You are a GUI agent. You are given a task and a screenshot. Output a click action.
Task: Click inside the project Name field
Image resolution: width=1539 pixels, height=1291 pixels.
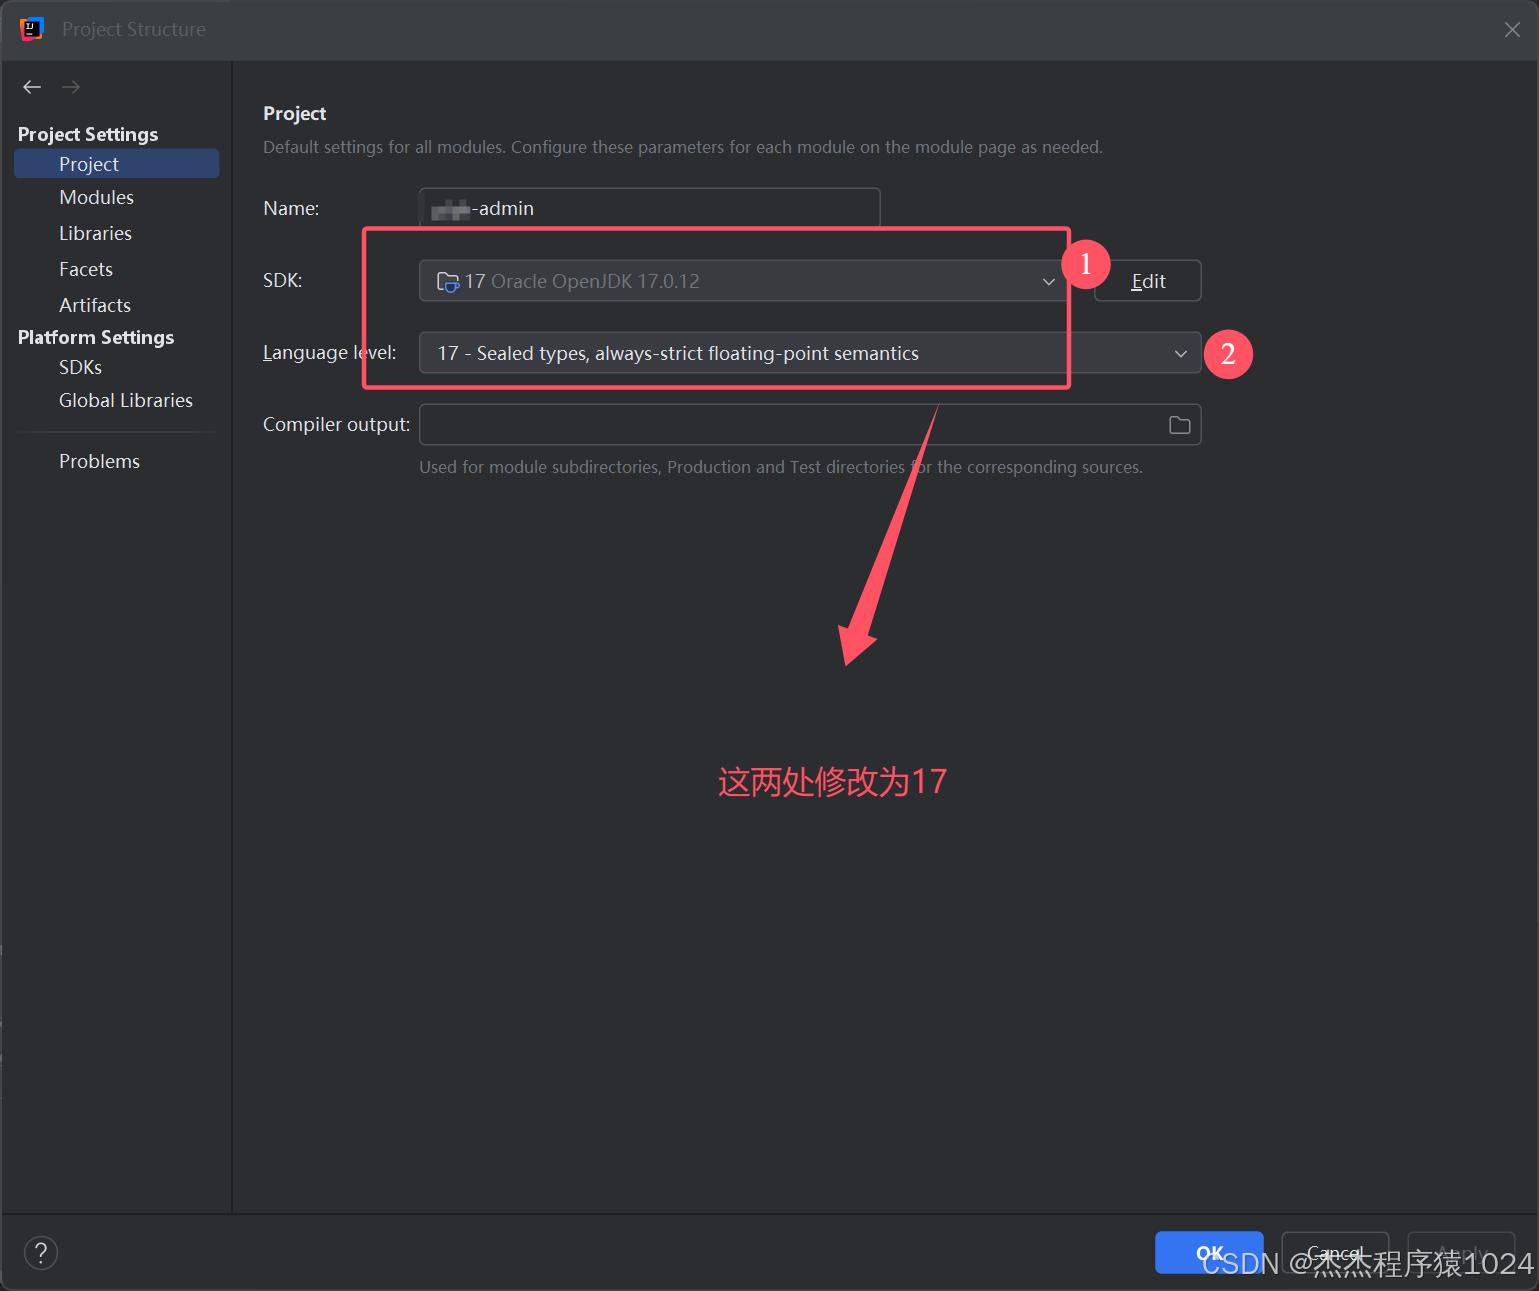[x=648, y=208]
